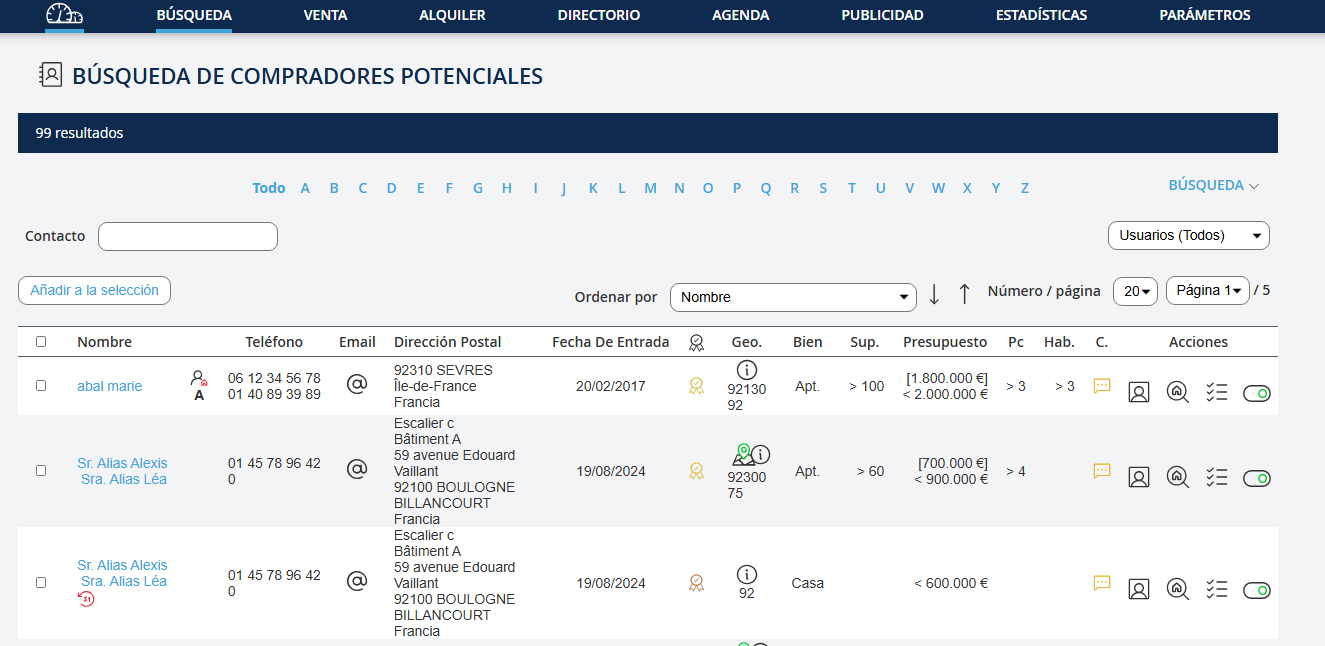Viewport: 1325px width, 646px height.
Task: Check the select-all checkbox in table header
Action: coord(41,341)
